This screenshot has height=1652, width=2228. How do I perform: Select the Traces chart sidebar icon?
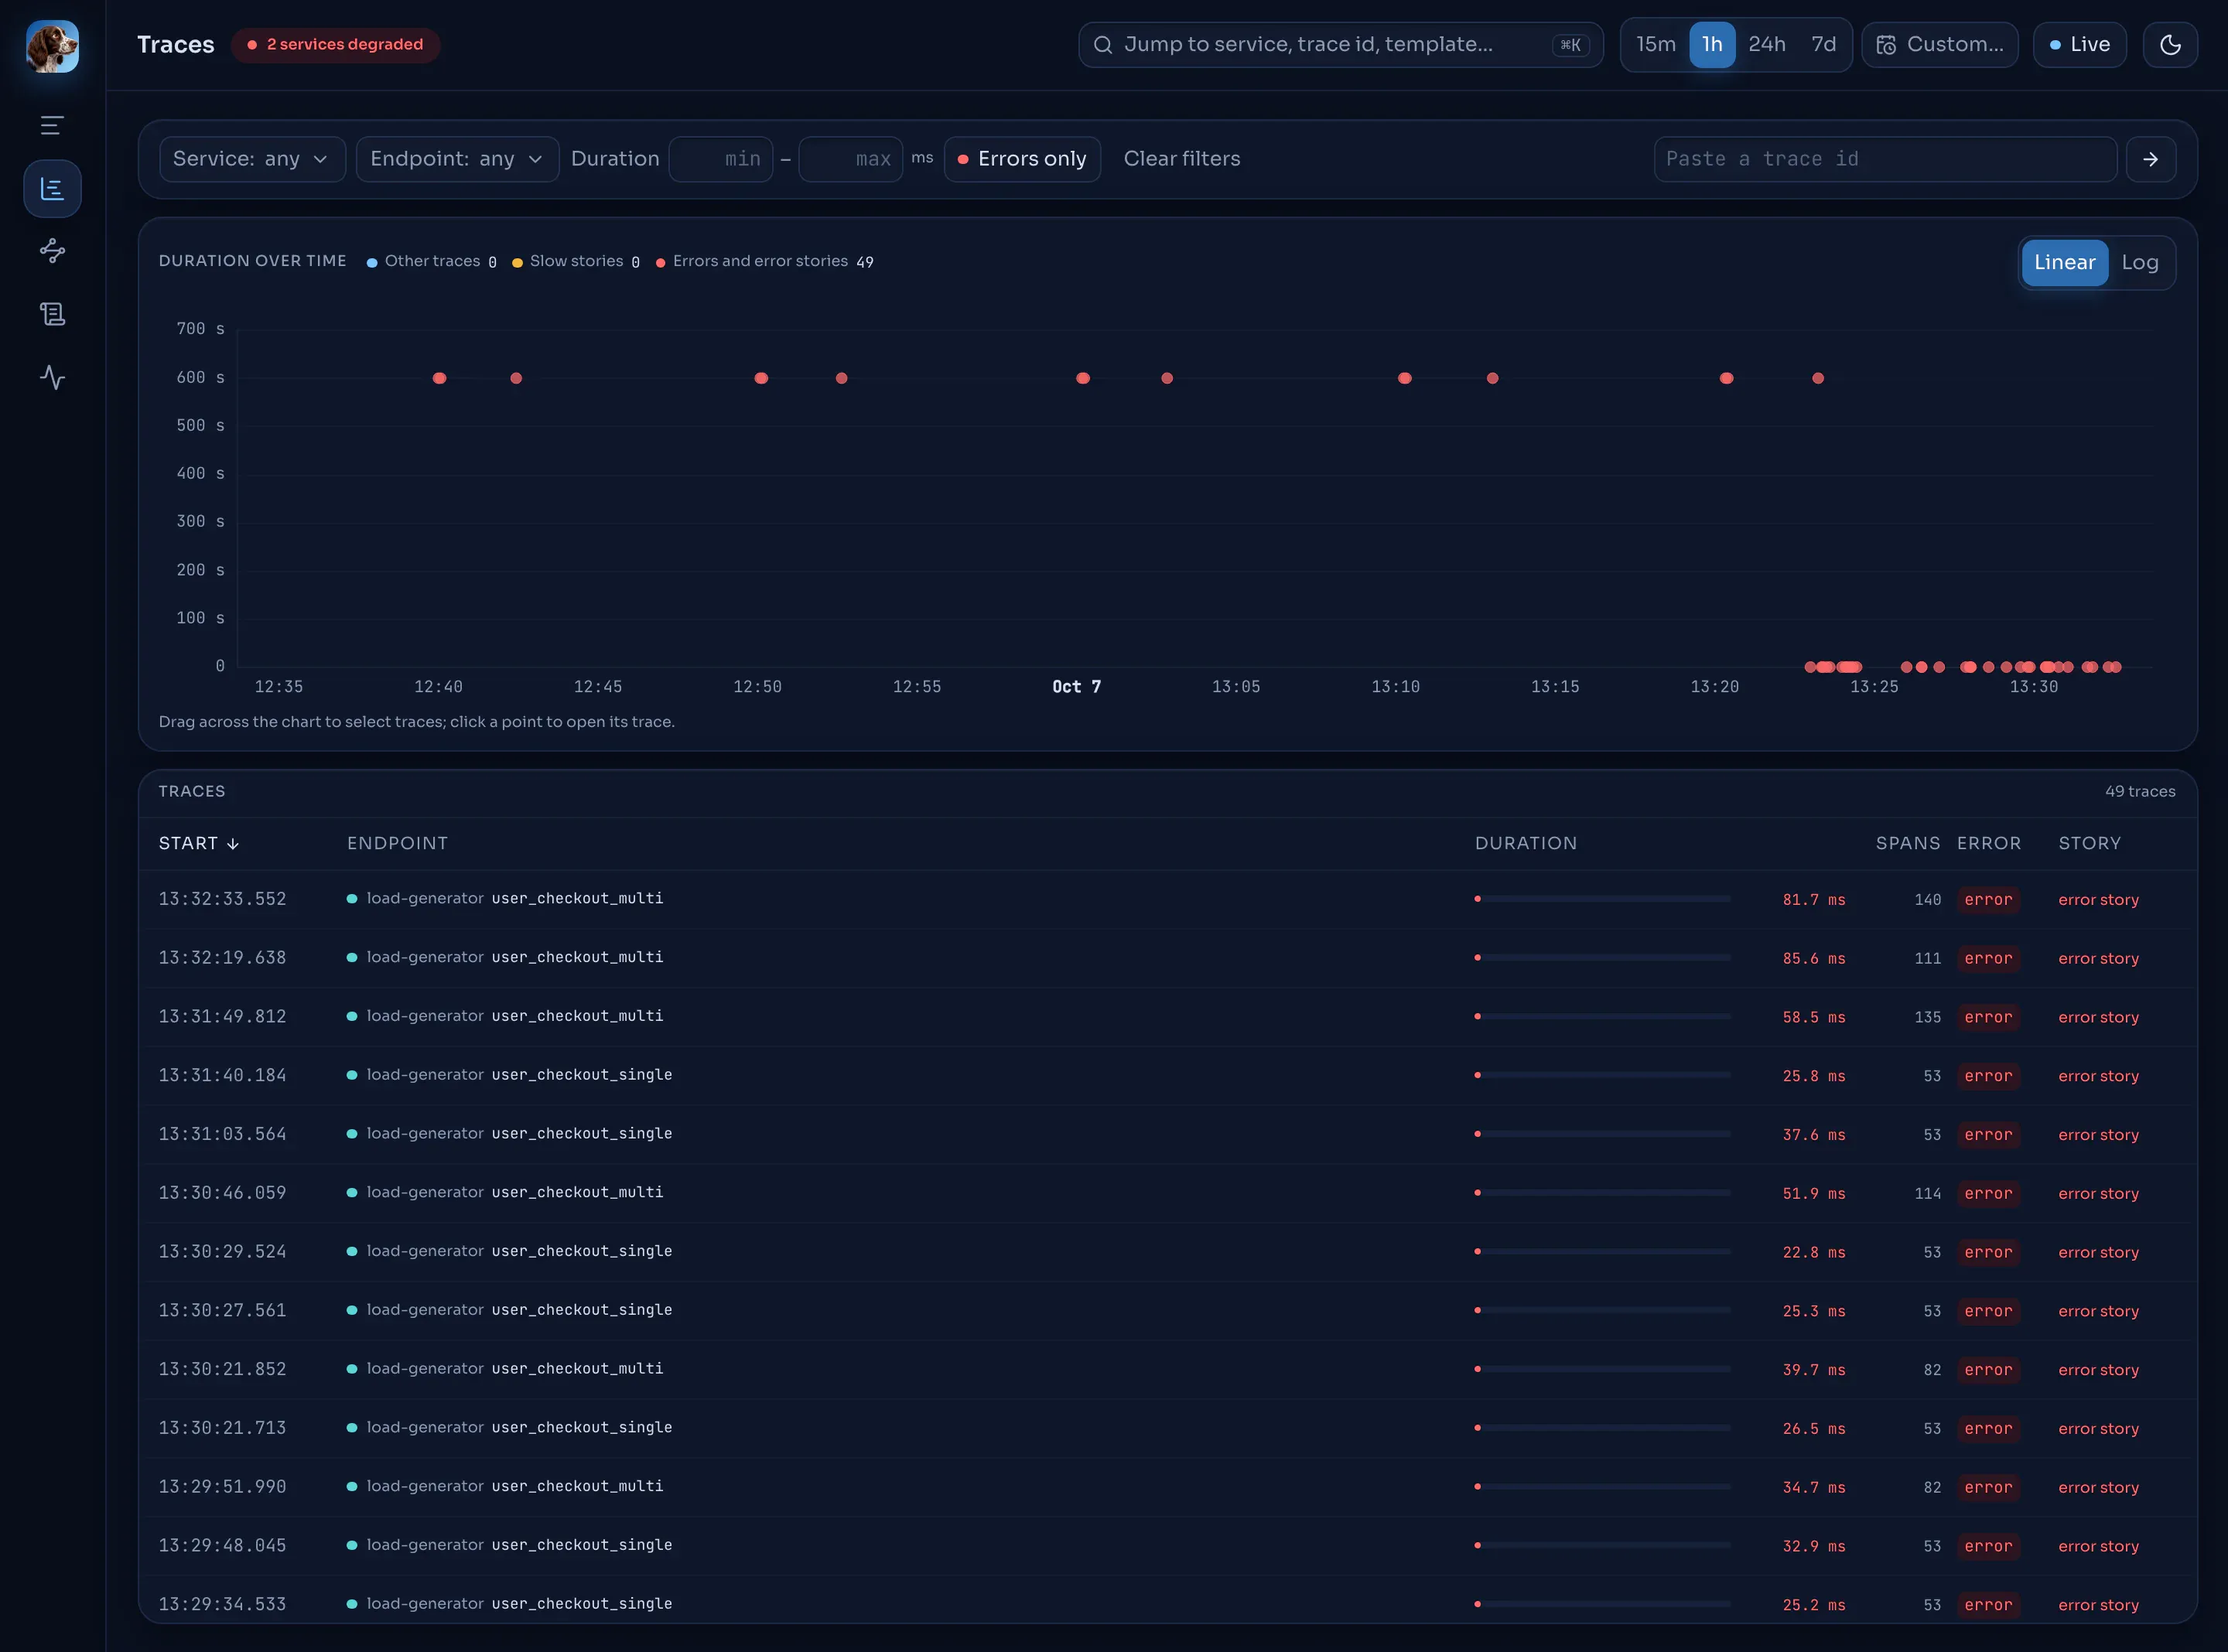tap(52, 188)
